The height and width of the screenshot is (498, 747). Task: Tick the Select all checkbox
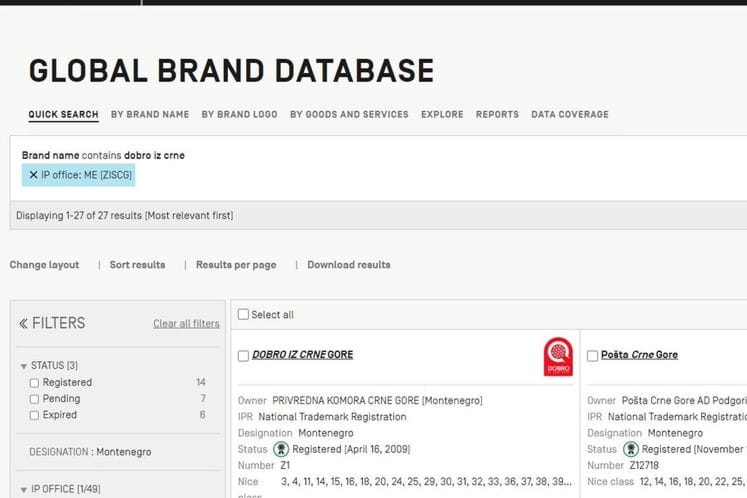coord(243,314)
